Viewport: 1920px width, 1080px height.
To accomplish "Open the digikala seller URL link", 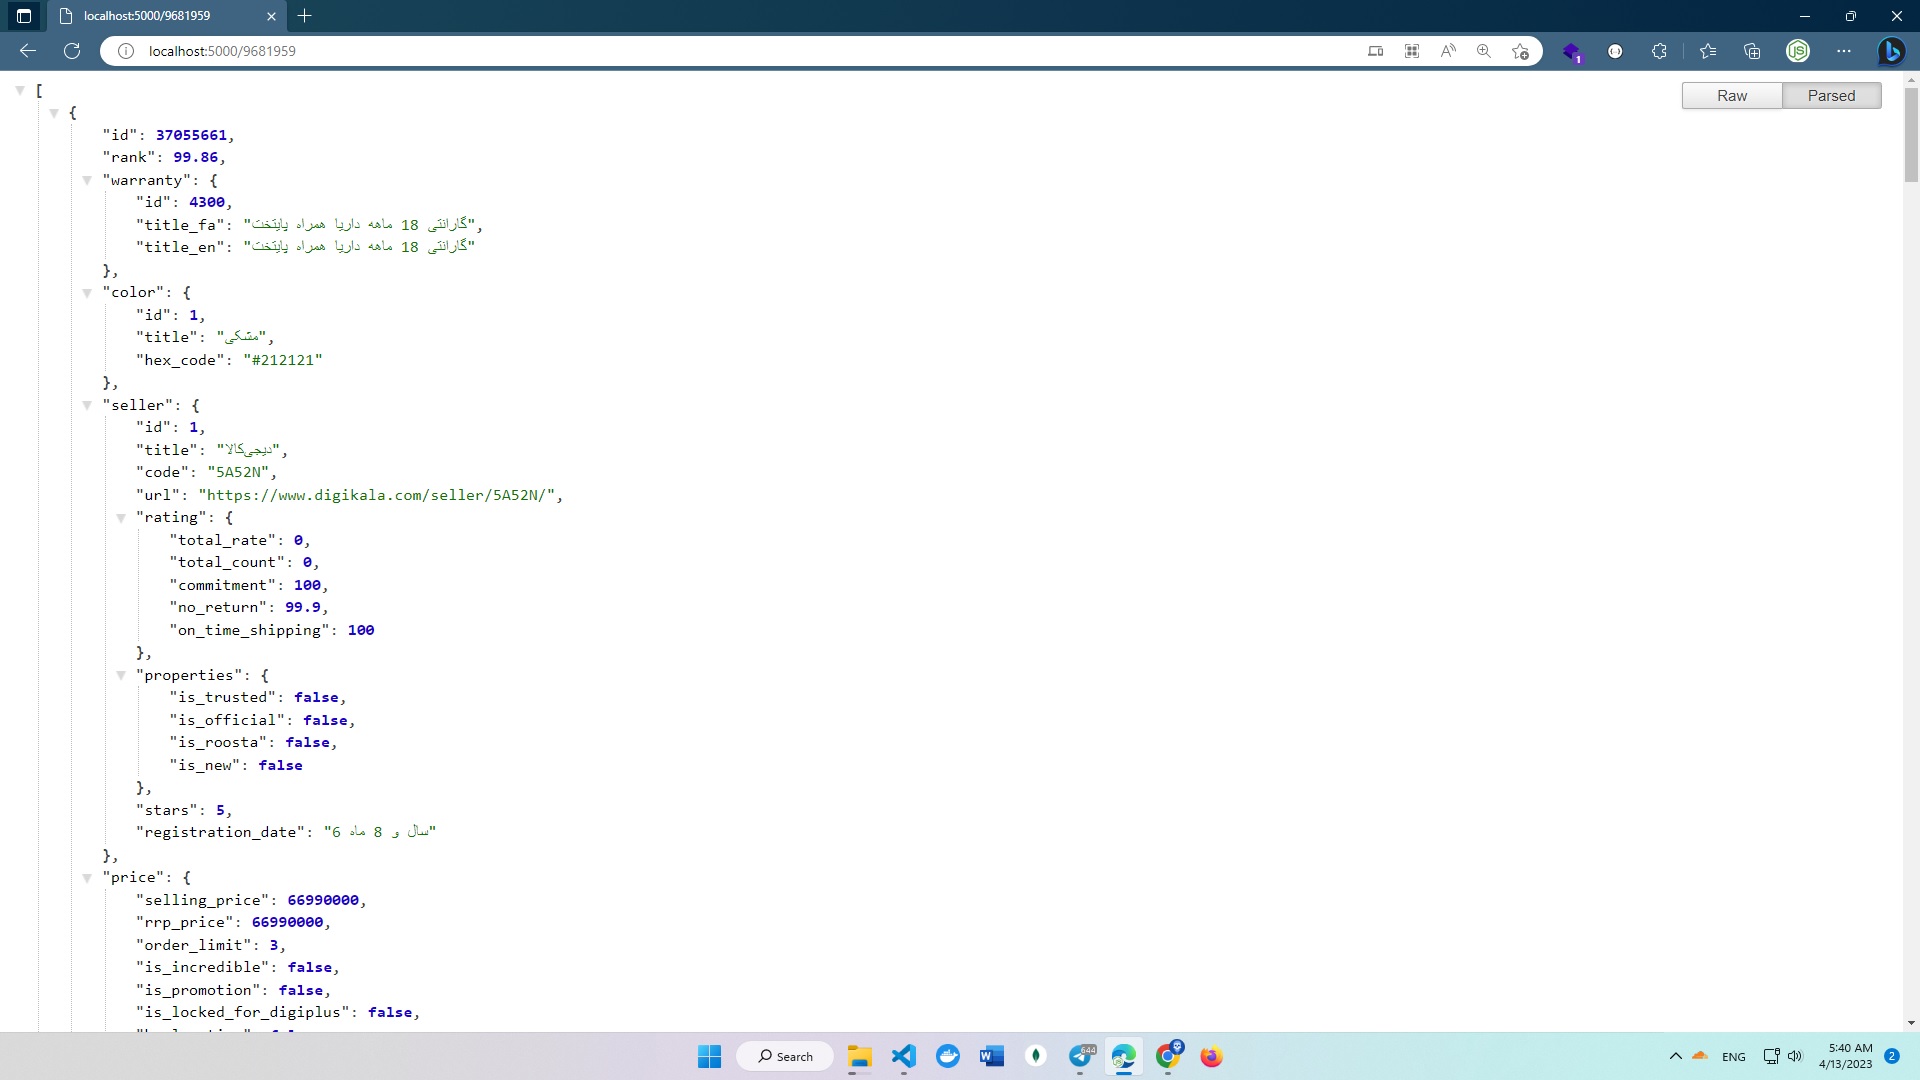I will [x=380, y=495].
